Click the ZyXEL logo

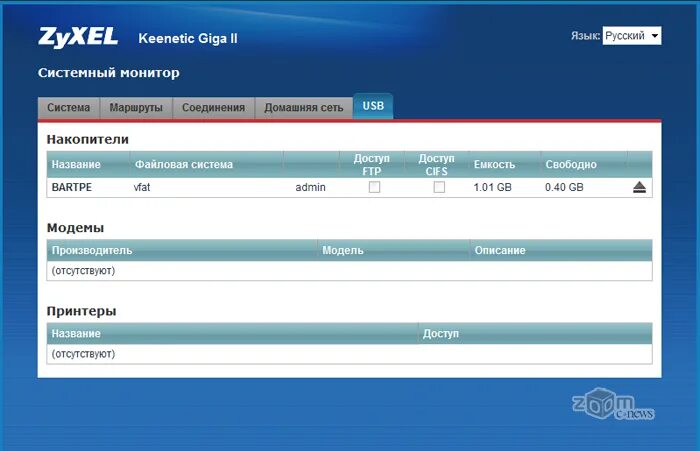(80, 38)
